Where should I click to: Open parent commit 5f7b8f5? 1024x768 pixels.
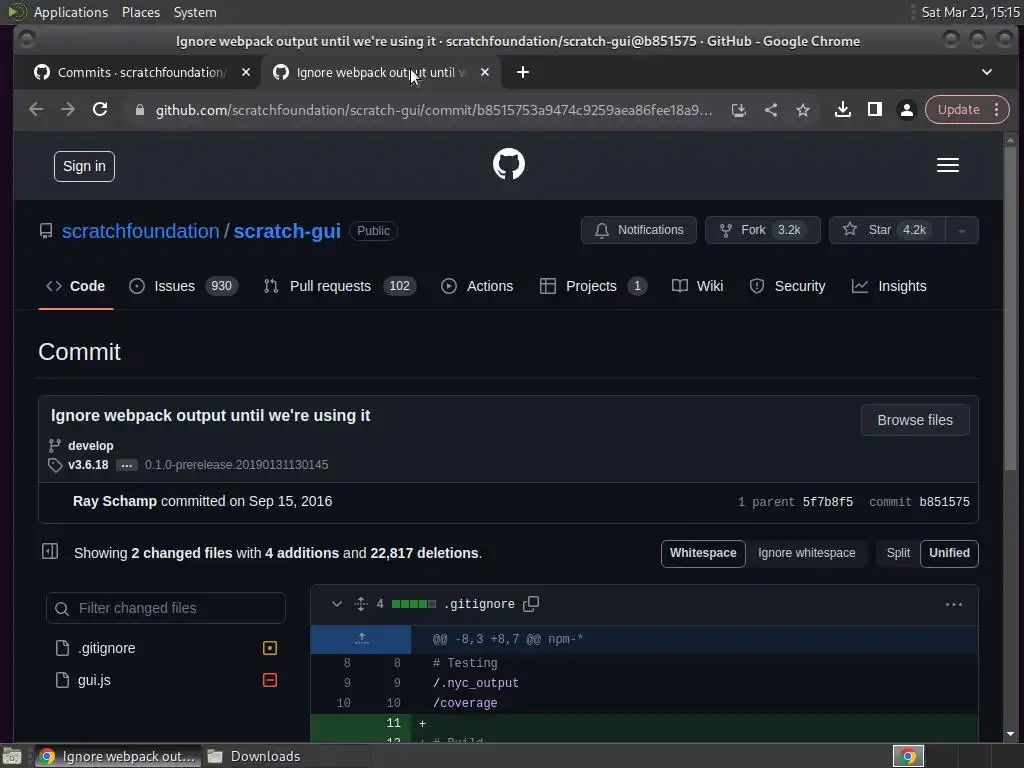point(827,502)
